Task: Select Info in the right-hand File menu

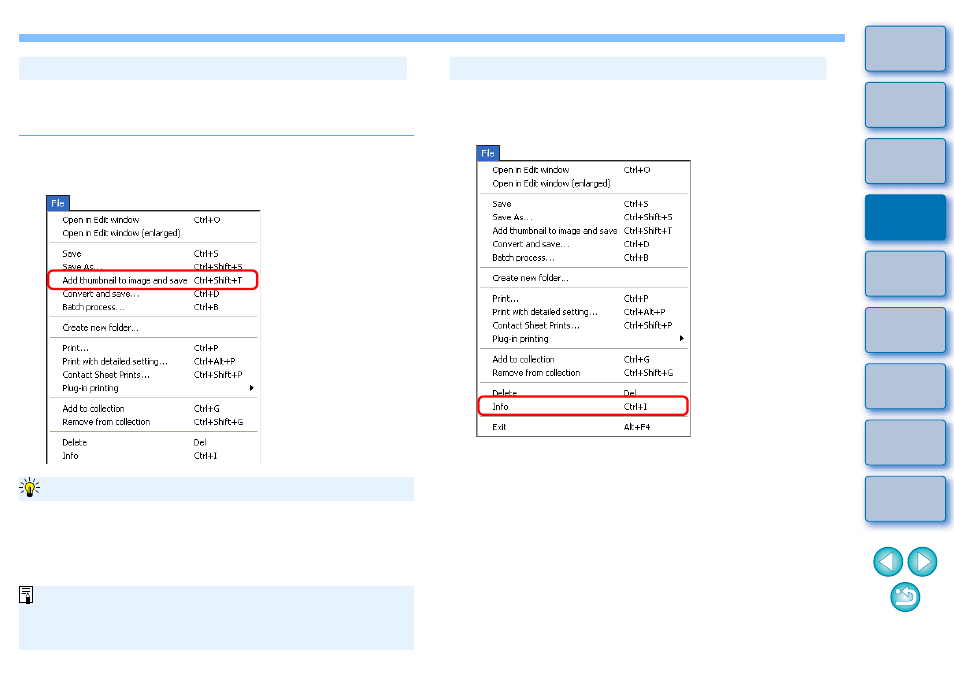Action: click(x=583, y=406)
